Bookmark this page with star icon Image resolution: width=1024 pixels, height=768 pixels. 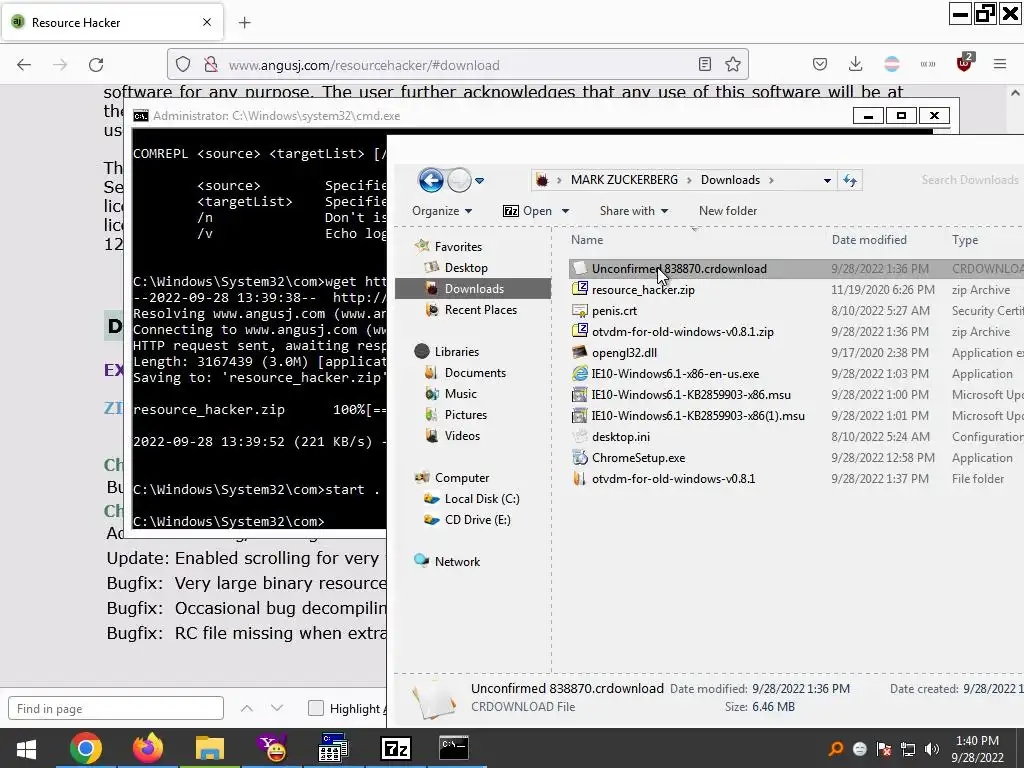click(x=733, y=64)
